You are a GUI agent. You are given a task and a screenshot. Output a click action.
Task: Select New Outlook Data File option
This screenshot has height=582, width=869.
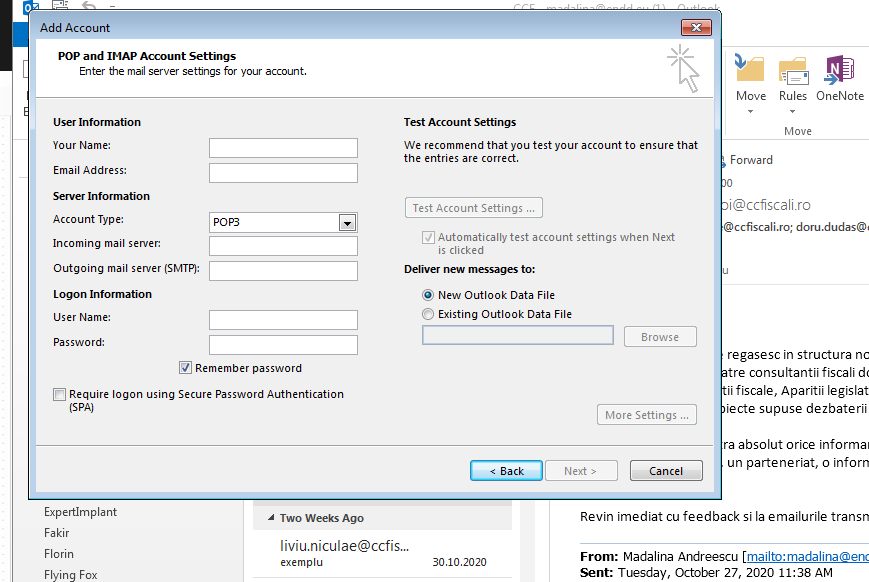[x=429, y=295]
